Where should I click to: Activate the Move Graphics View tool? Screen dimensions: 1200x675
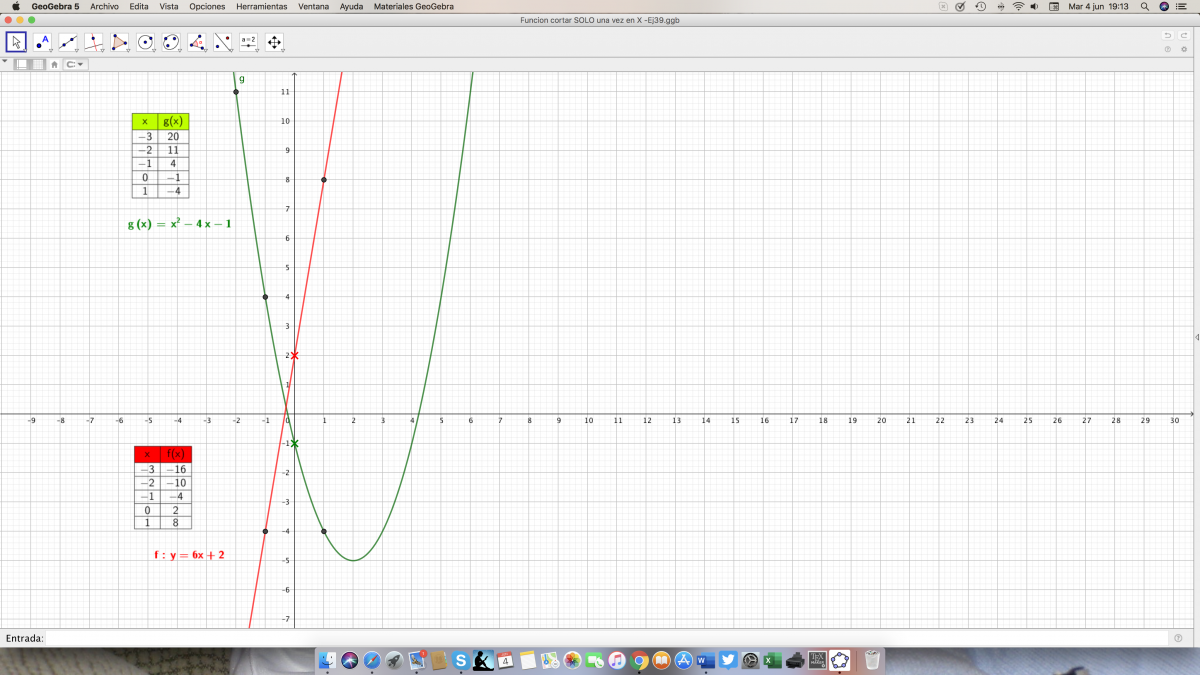274,42
